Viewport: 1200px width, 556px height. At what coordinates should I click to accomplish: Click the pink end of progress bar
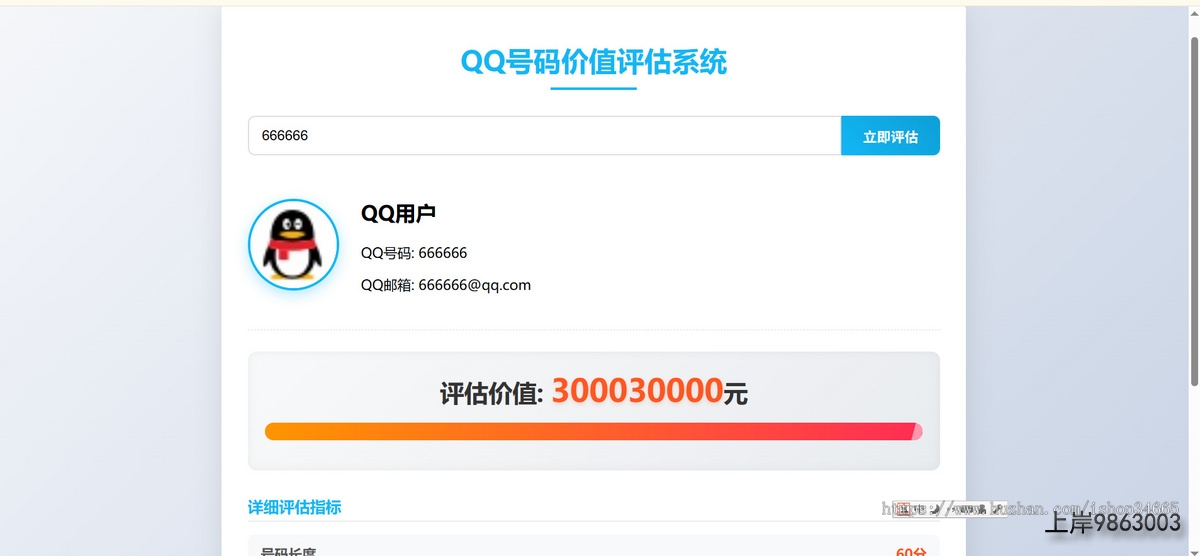tap(917, 431)
